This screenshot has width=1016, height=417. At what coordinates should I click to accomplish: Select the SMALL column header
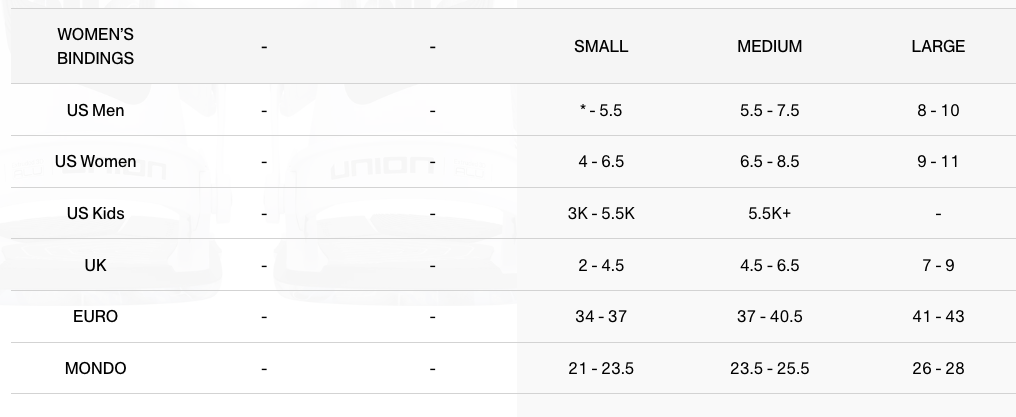[x=601, y=46]
